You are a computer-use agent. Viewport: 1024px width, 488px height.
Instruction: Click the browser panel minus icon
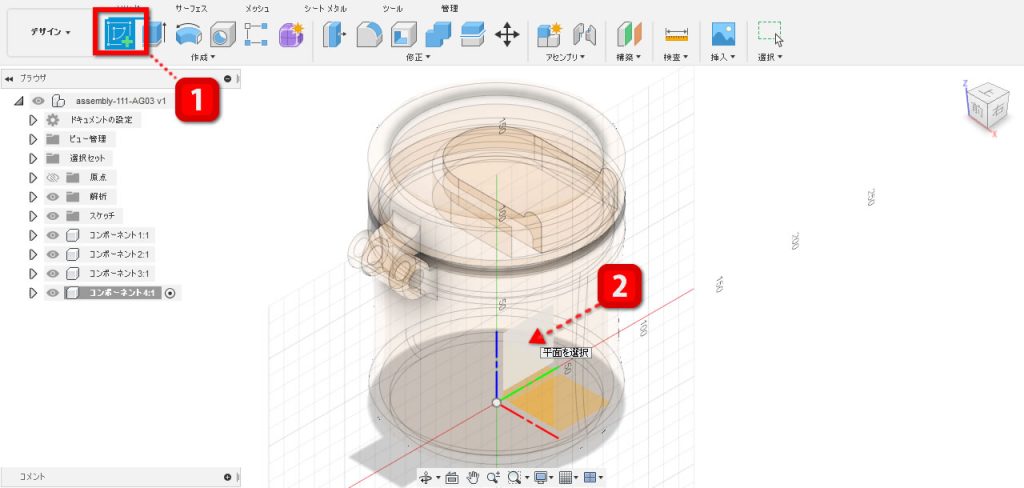(227, 78)
